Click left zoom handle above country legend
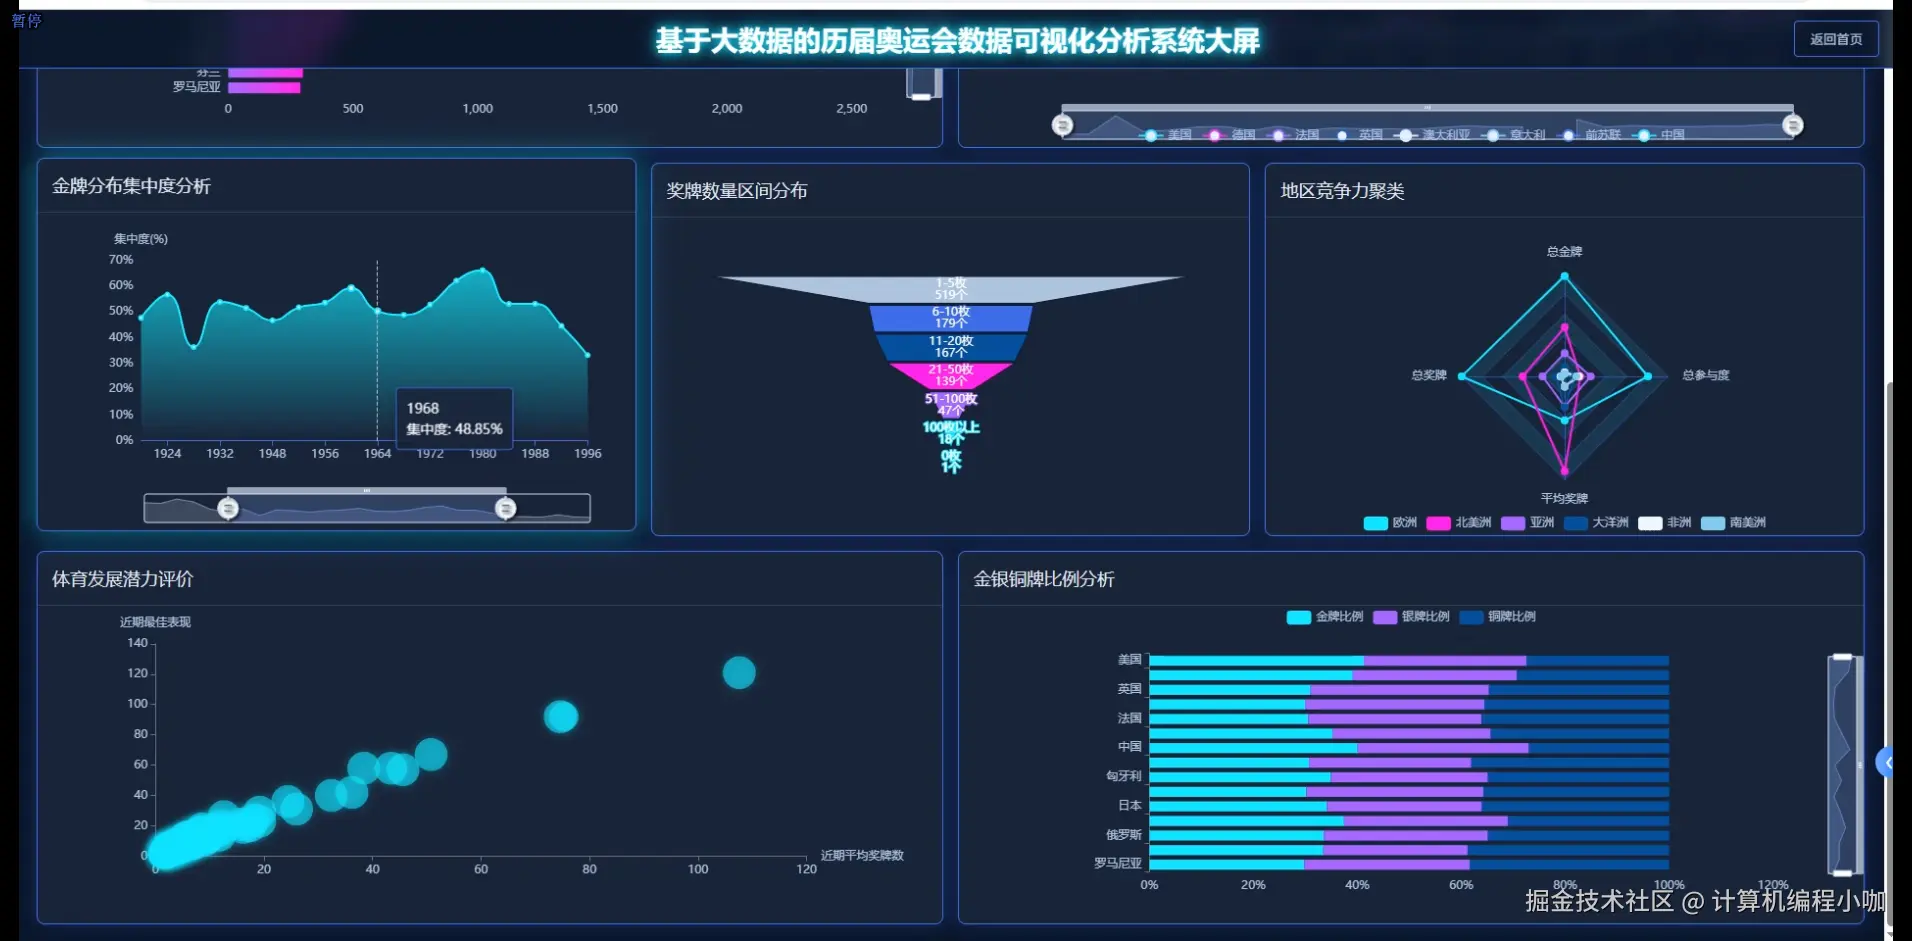Screen dimensions: 1912x941 tap(1062, 125)
